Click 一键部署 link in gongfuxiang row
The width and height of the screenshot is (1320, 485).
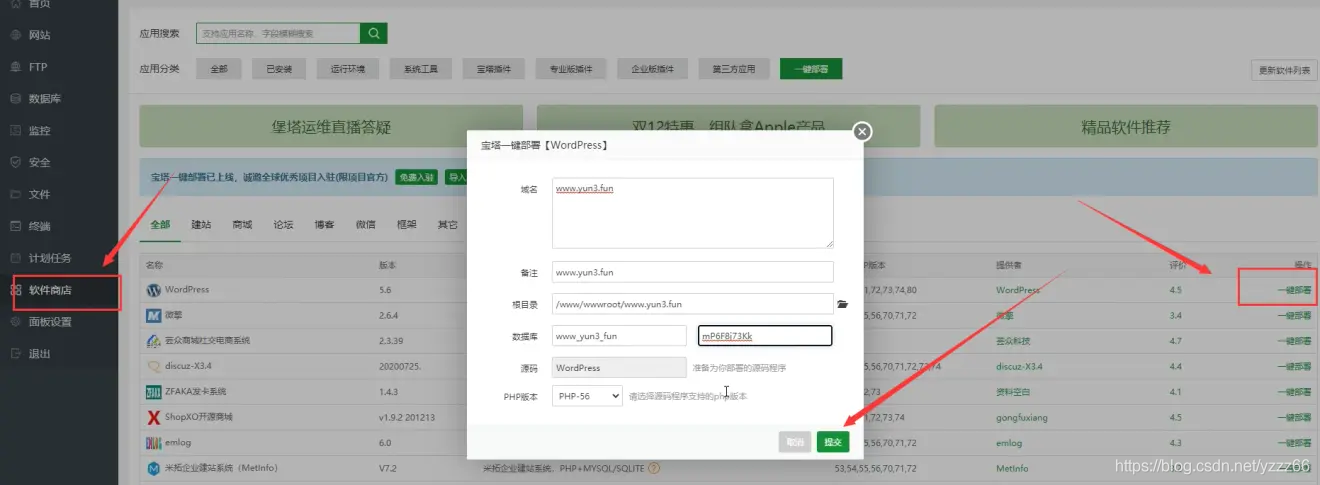pos(1294,417)
